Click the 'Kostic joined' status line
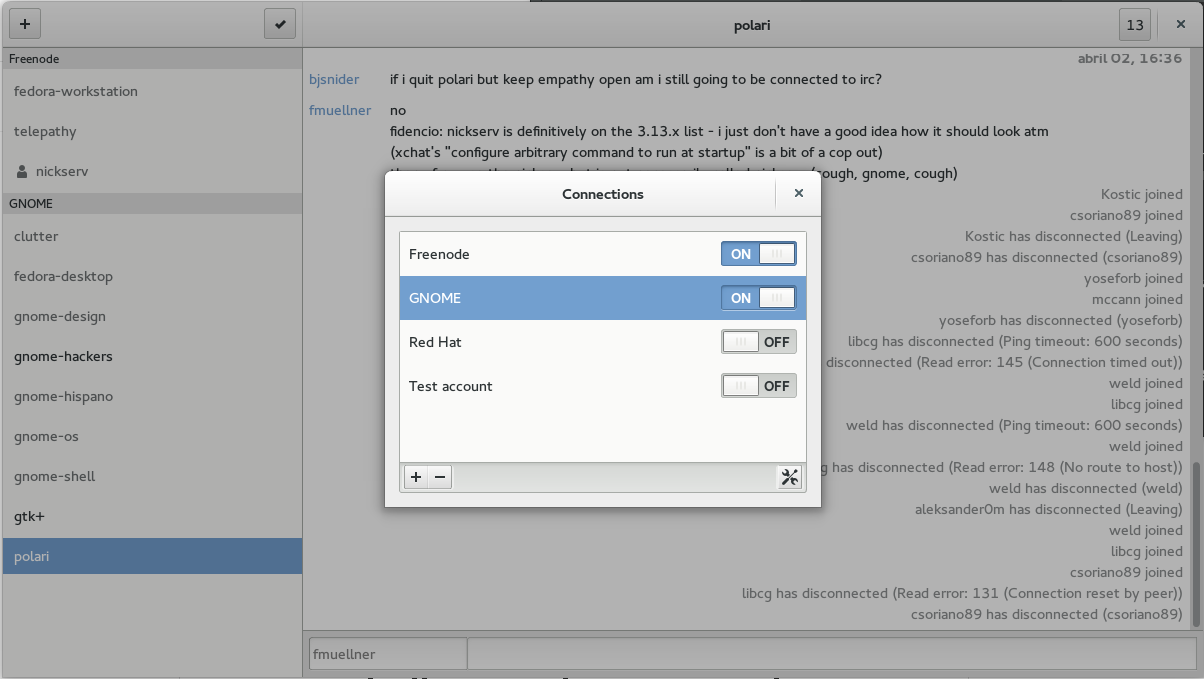Viewport: 1204px width, 679px height. point(1141,194)
